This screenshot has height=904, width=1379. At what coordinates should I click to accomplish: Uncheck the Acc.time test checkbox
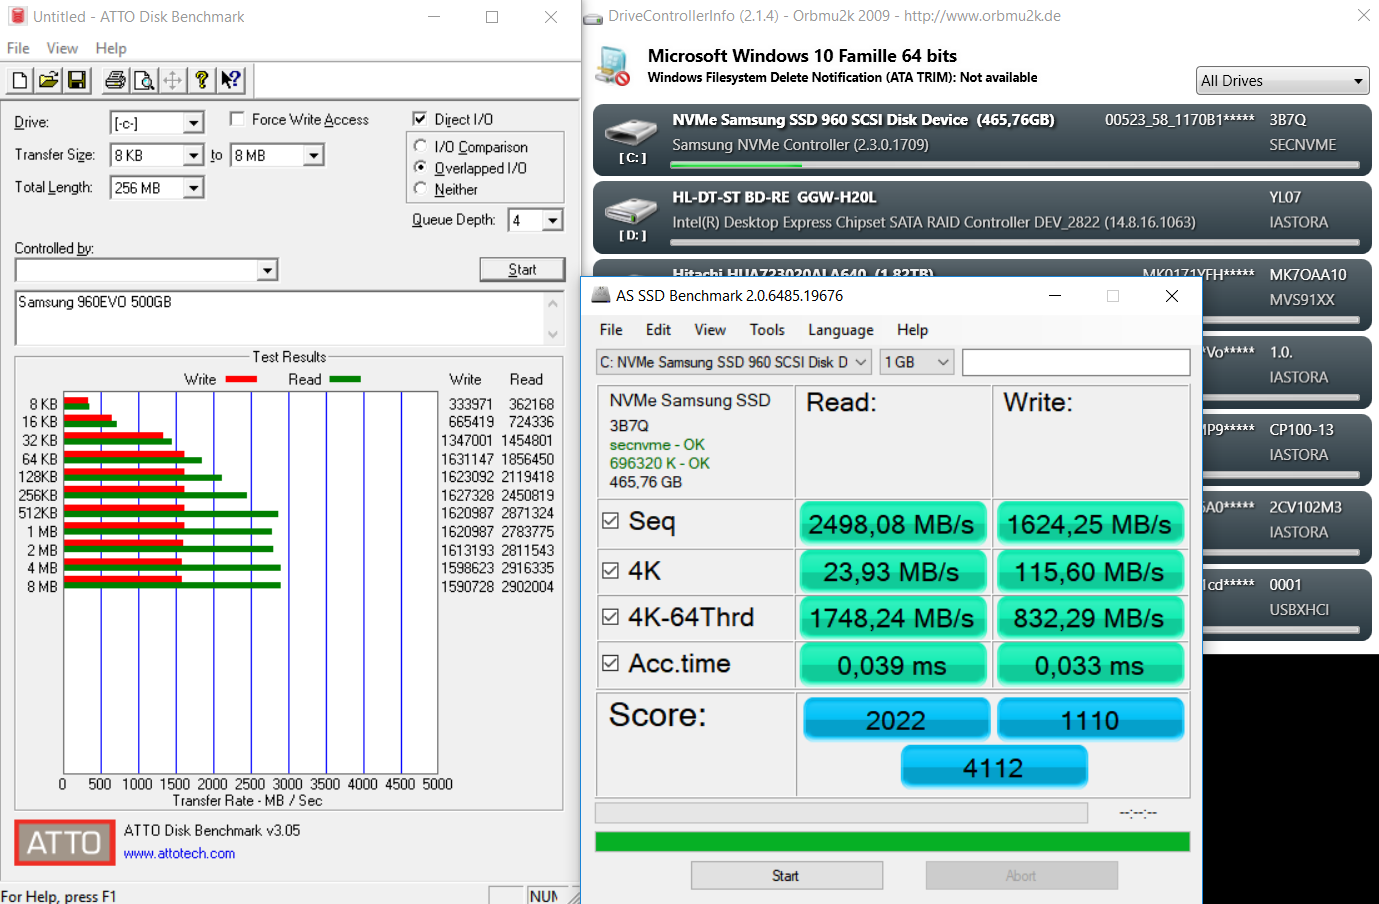[610, 663]
